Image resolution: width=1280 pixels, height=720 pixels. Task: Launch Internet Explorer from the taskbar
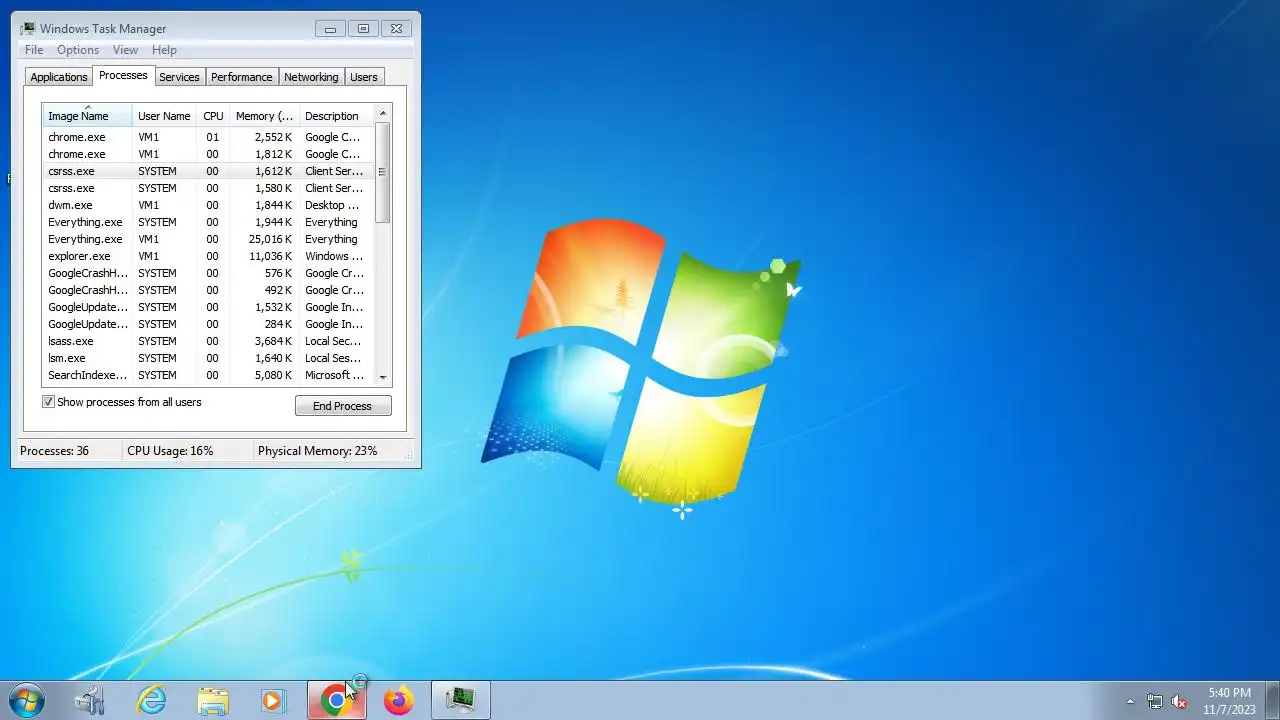pyautogui.click(x=151, y=700)
